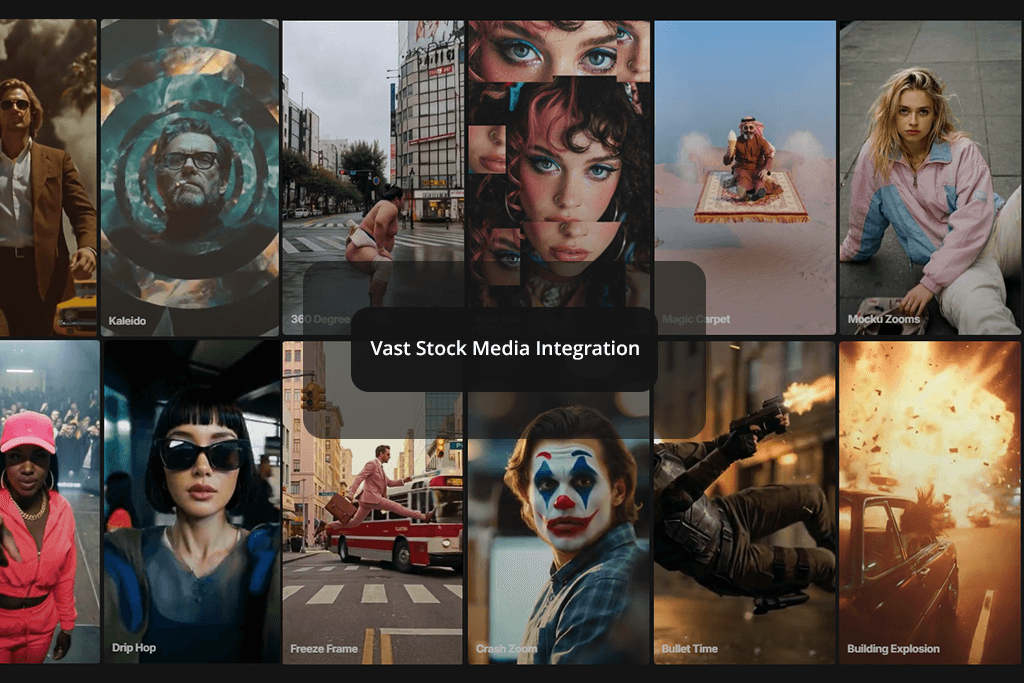The width and height of the screenshot is (1024, 683).
Task: Click the Kaleido label text
Action: click(127, 321)
